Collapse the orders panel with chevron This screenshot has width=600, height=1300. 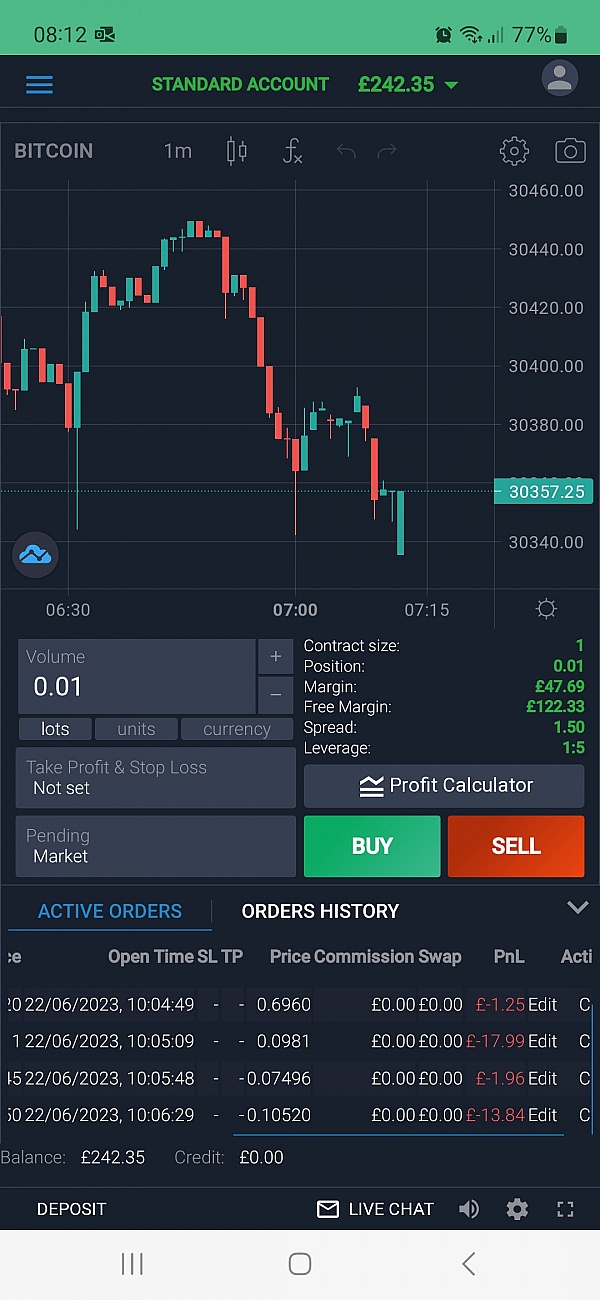tap(577, 908)
